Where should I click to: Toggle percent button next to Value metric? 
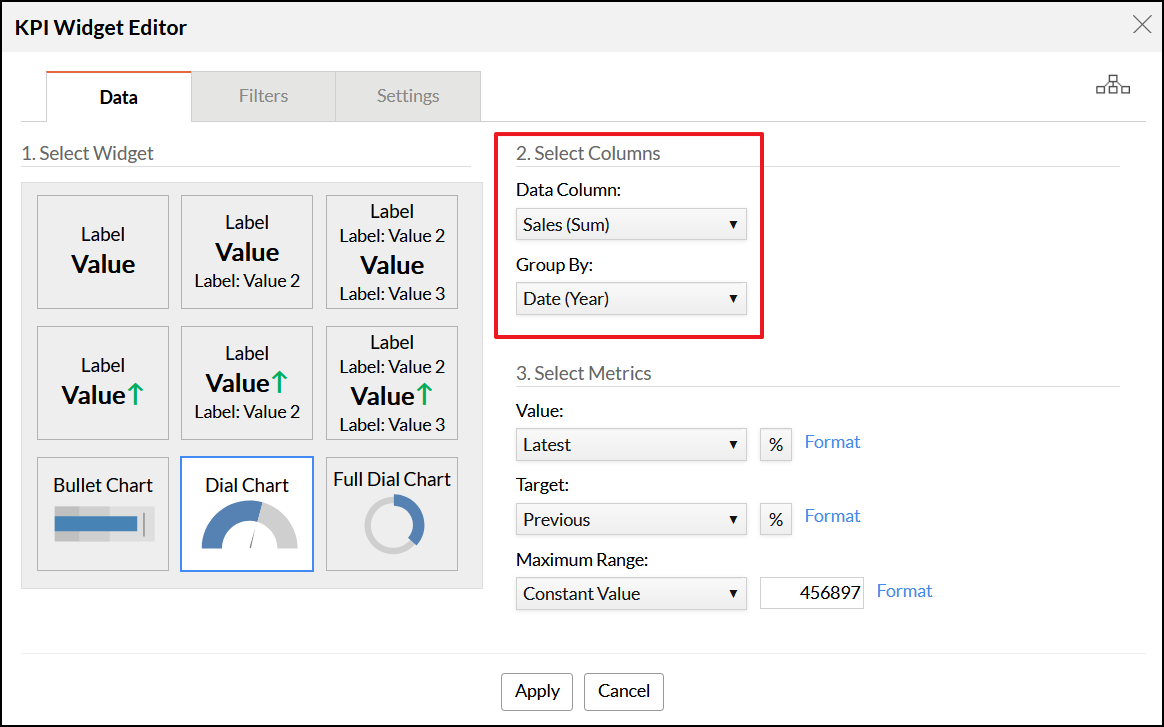776,444
